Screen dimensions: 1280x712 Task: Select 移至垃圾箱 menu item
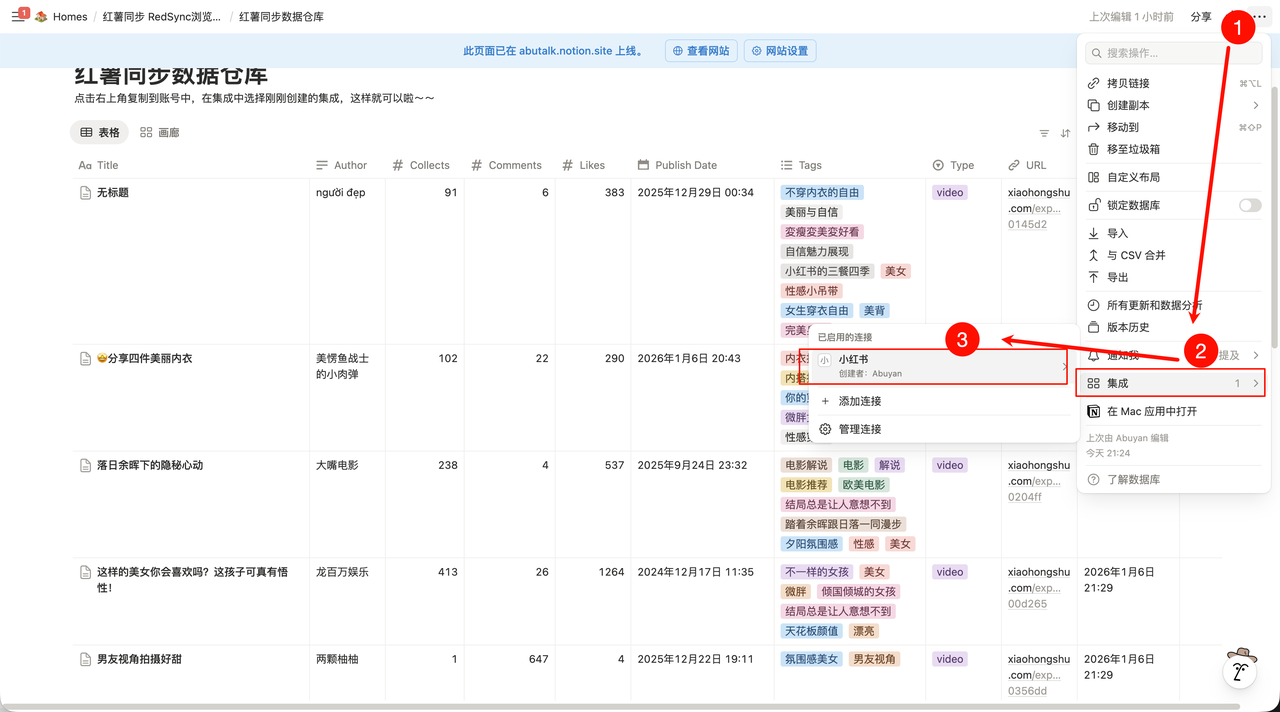1133,149
